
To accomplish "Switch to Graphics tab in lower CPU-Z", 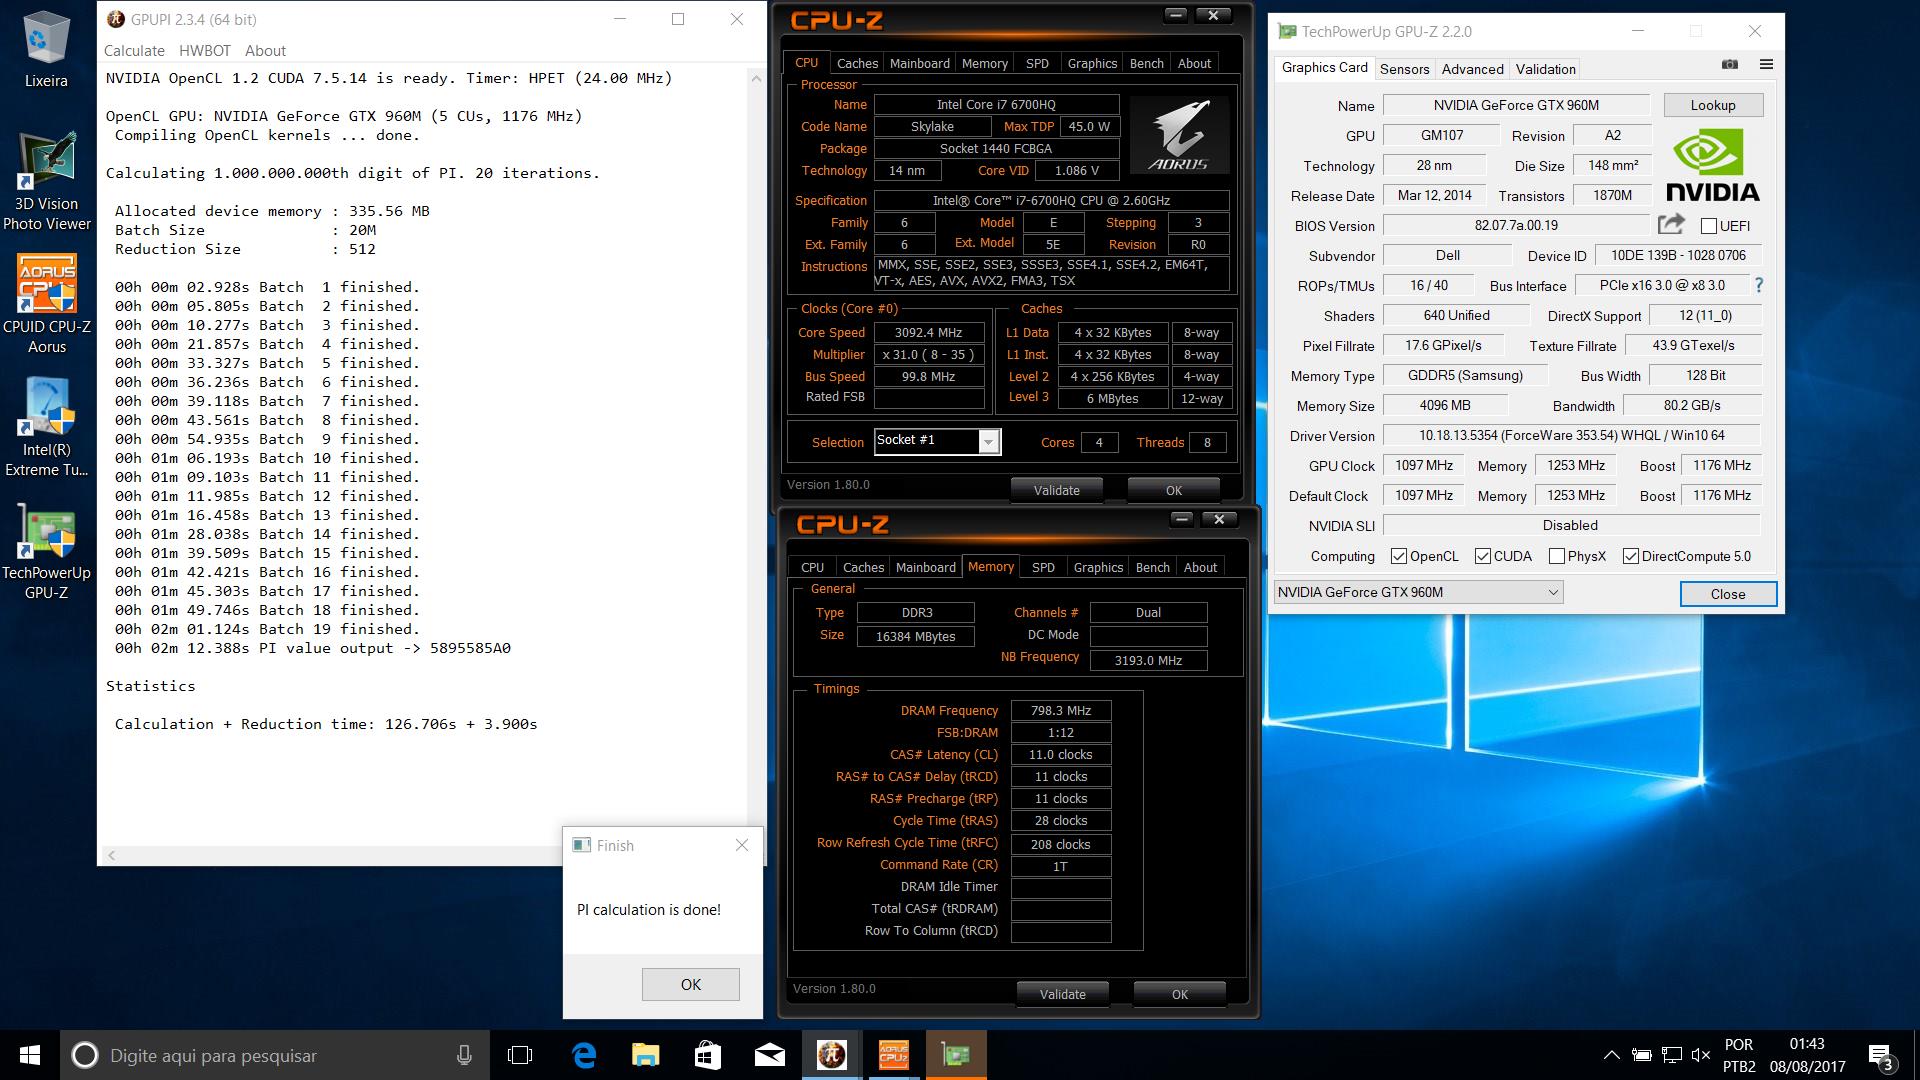I will 1098,567.
